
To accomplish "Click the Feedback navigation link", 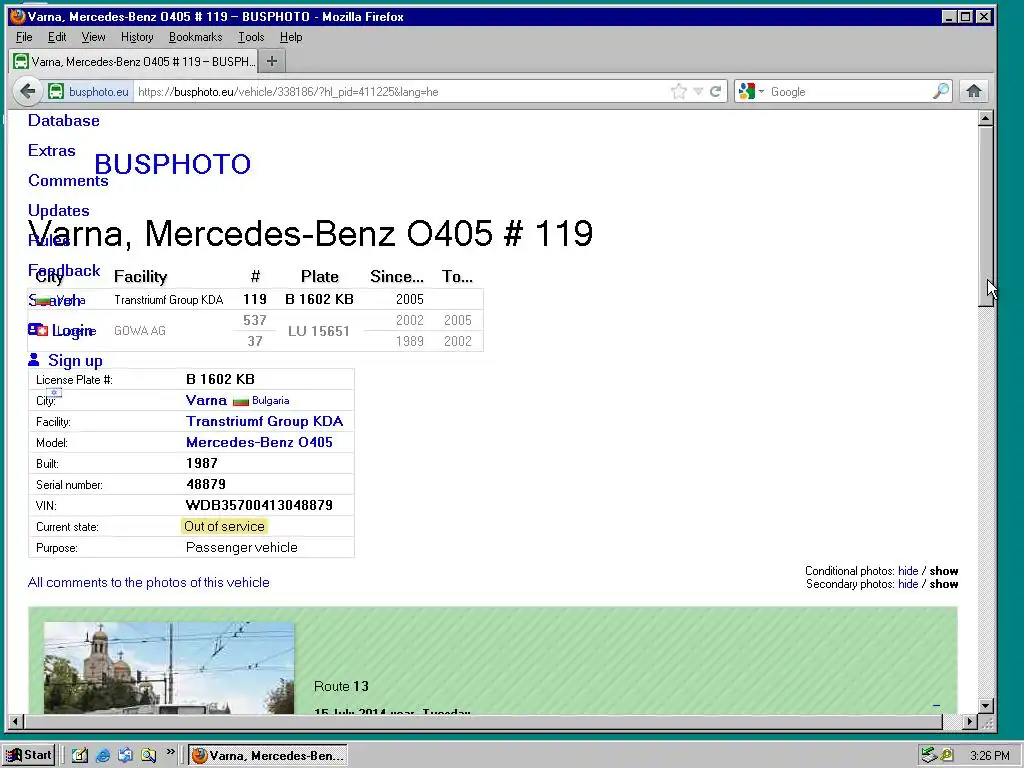I will [64, 270].
